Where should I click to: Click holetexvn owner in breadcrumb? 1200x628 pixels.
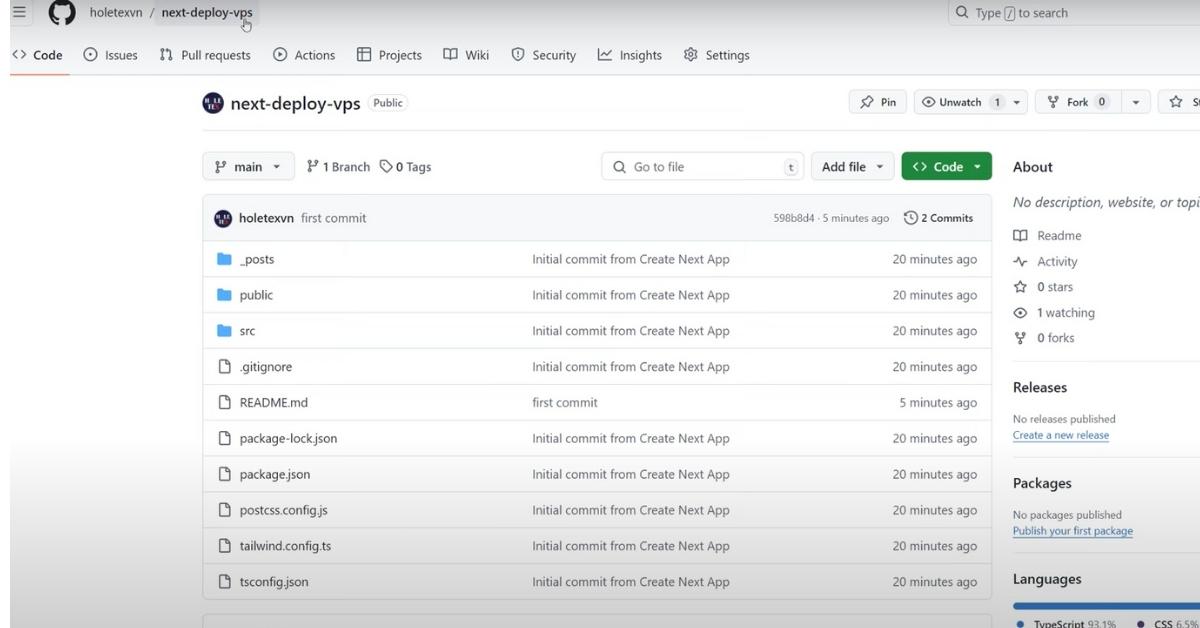pyautogui.click(x=116, y=13)
